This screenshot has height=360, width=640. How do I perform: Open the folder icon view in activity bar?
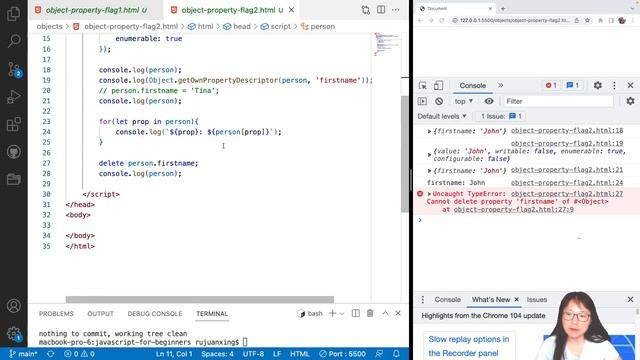click(13, 179)
